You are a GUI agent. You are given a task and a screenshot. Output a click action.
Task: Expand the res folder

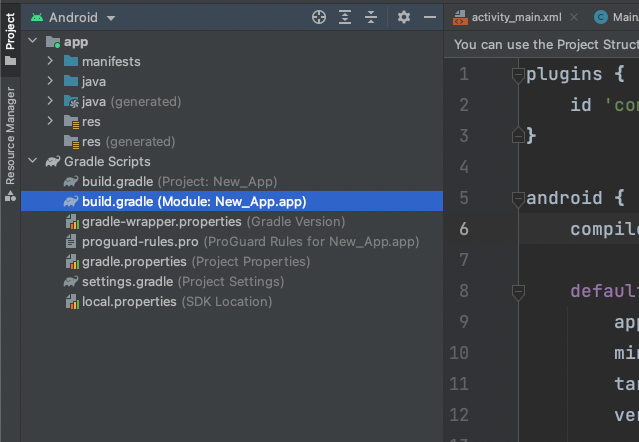click(x=50, y=121)
